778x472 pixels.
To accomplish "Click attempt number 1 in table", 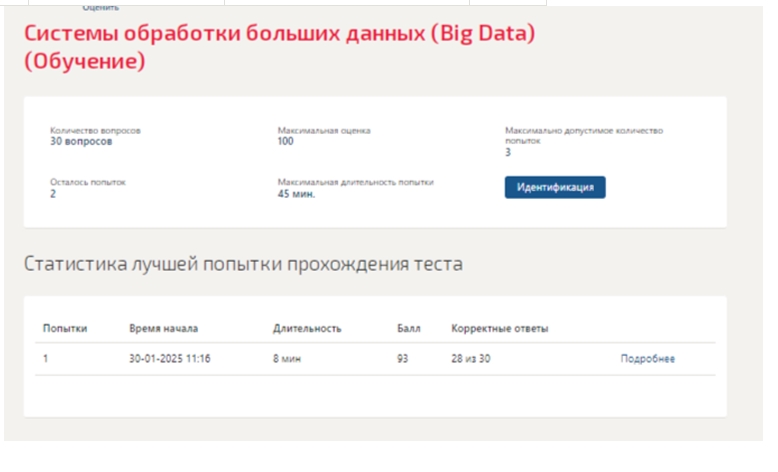I will pyautogui.click(x=45, y=358).
